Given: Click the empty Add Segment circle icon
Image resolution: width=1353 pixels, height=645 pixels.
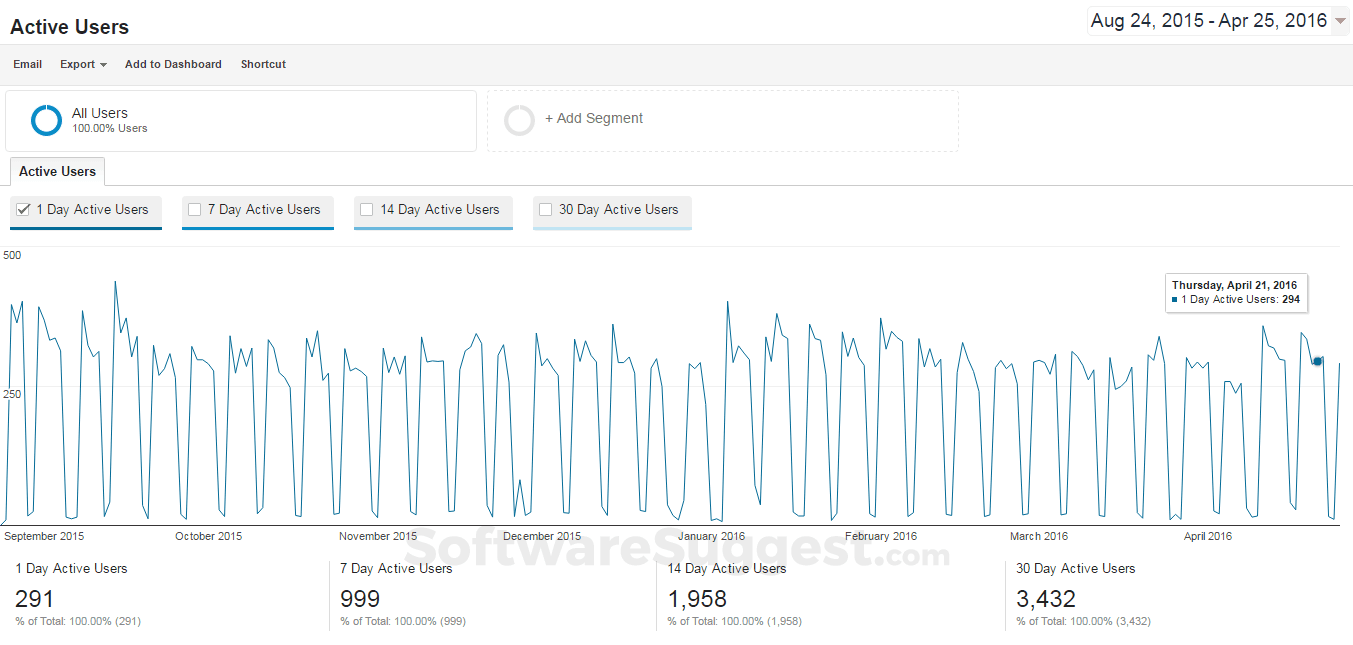Looking at the screenshot, I should click(x=519, y=120).
